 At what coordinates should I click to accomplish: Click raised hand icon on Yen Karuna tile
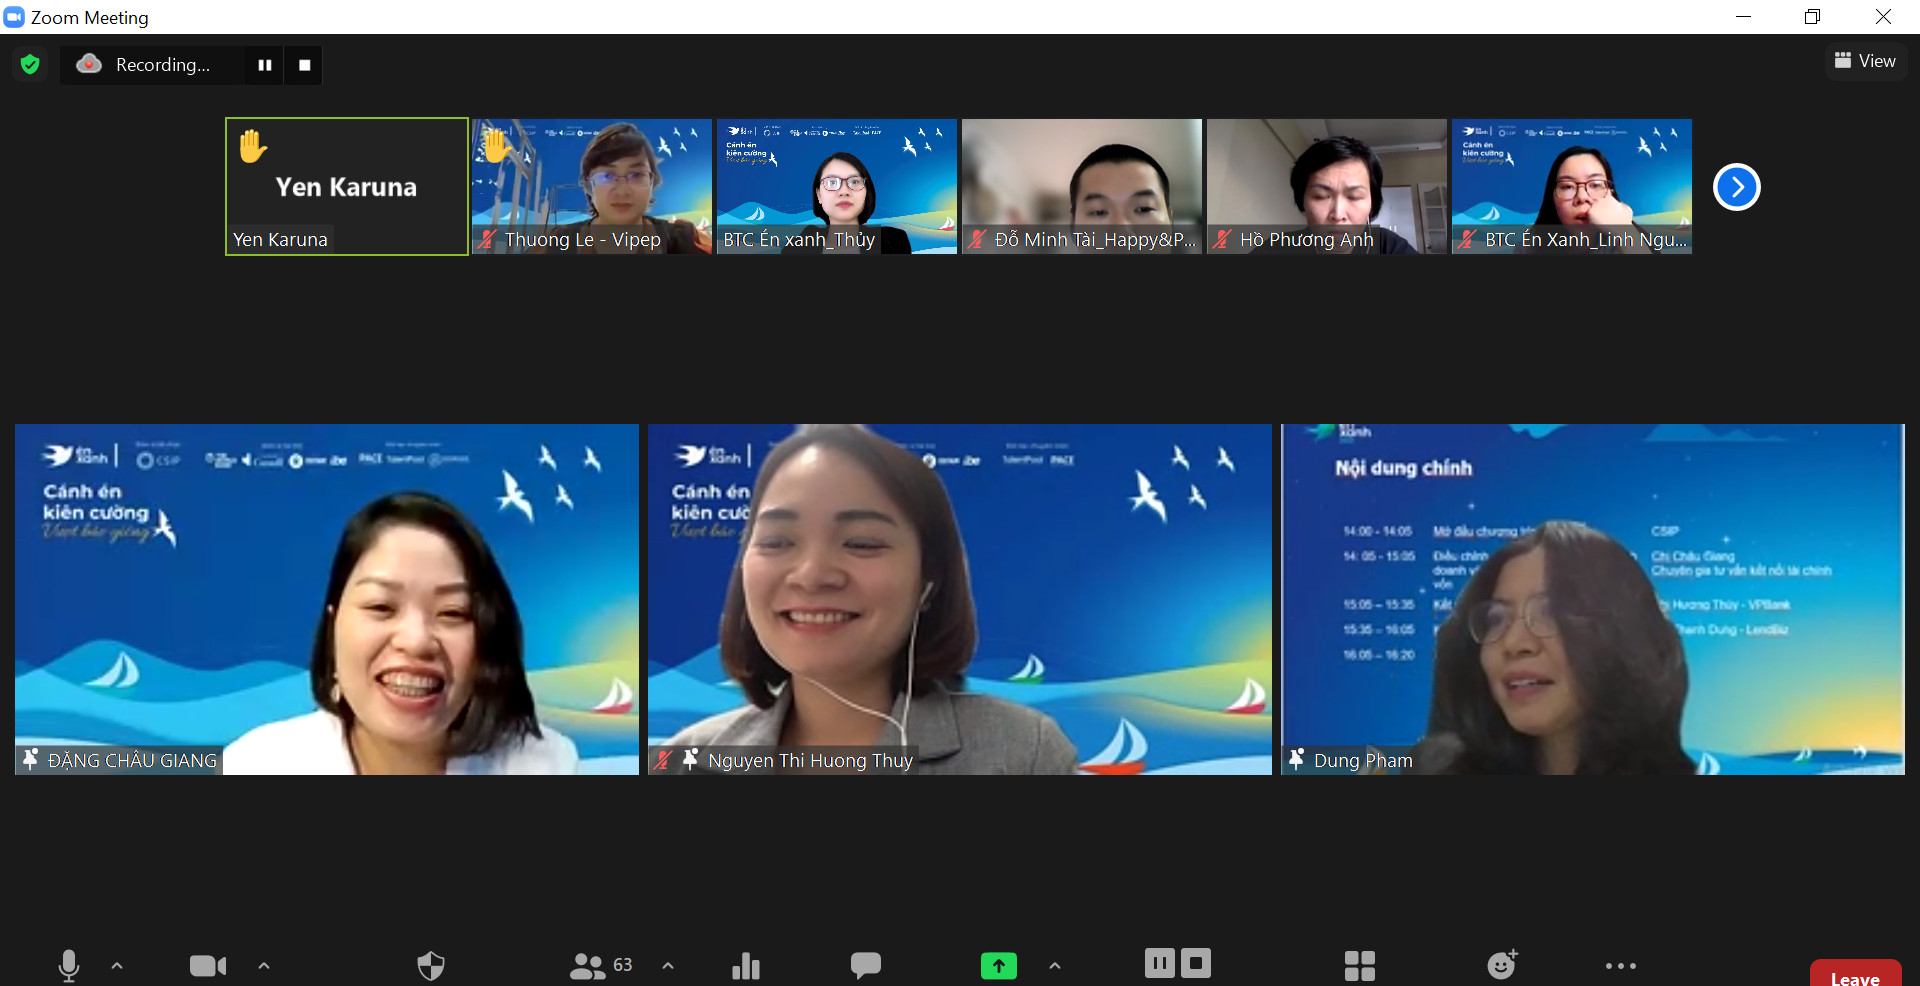(252, 146)
